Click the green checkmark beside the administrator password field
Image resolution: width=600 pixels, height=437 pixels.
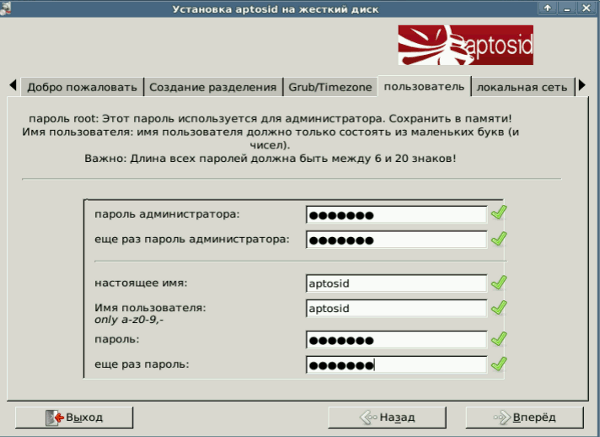pyautogui.click(x=499, y=214)
